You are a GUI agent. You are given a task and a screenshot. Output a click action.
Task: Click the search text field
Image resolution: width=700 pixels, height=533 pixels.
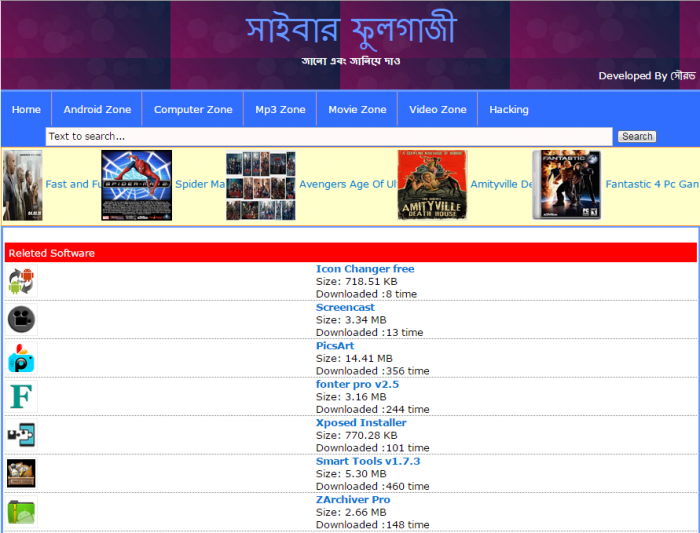point(329,136)
